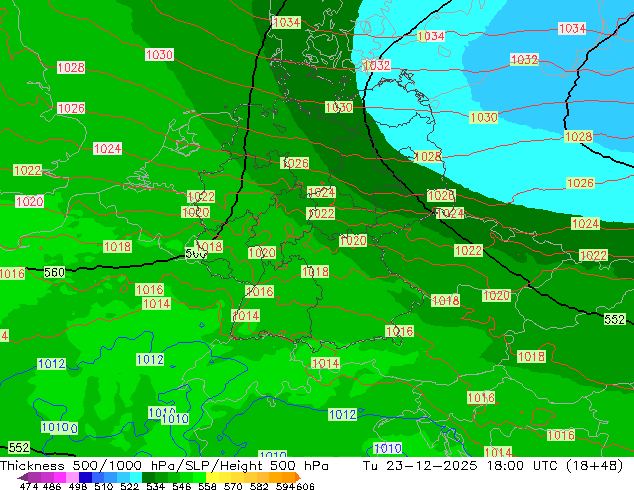Click legend value '510'
634x490 pixels.
(104, 486)
